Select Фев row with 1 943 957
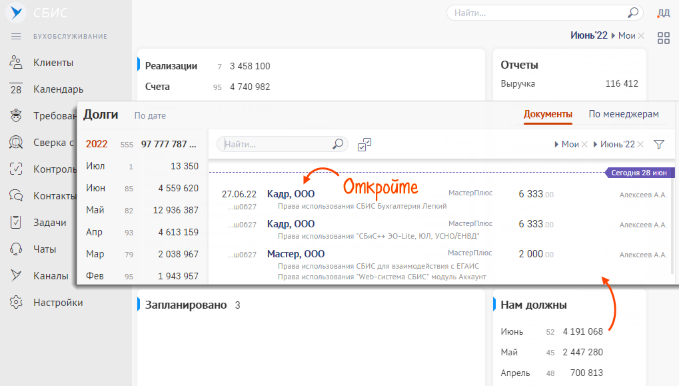Image resolution: width=679 pixels, height=386 pixels. [x=142, y=276]
